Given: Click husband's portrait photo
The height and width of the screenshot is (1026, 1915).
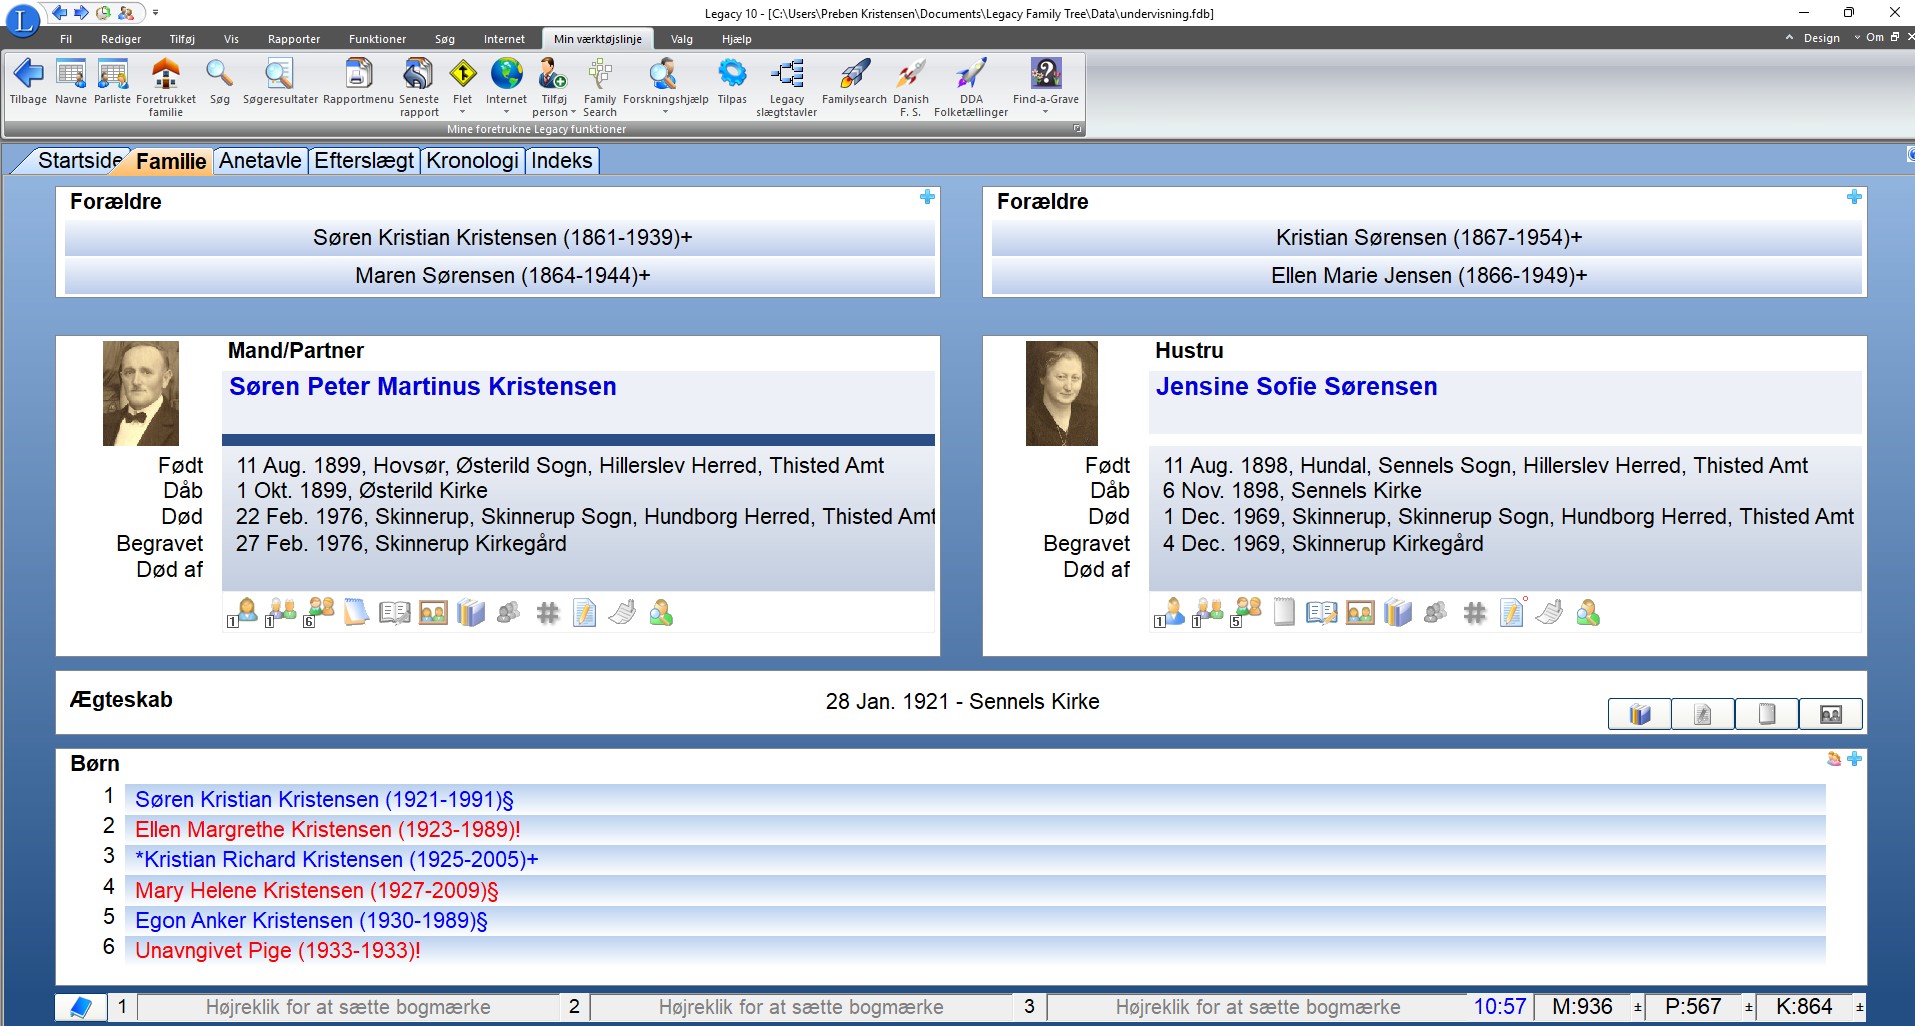Looking at the screenshot, I should 141,393.
